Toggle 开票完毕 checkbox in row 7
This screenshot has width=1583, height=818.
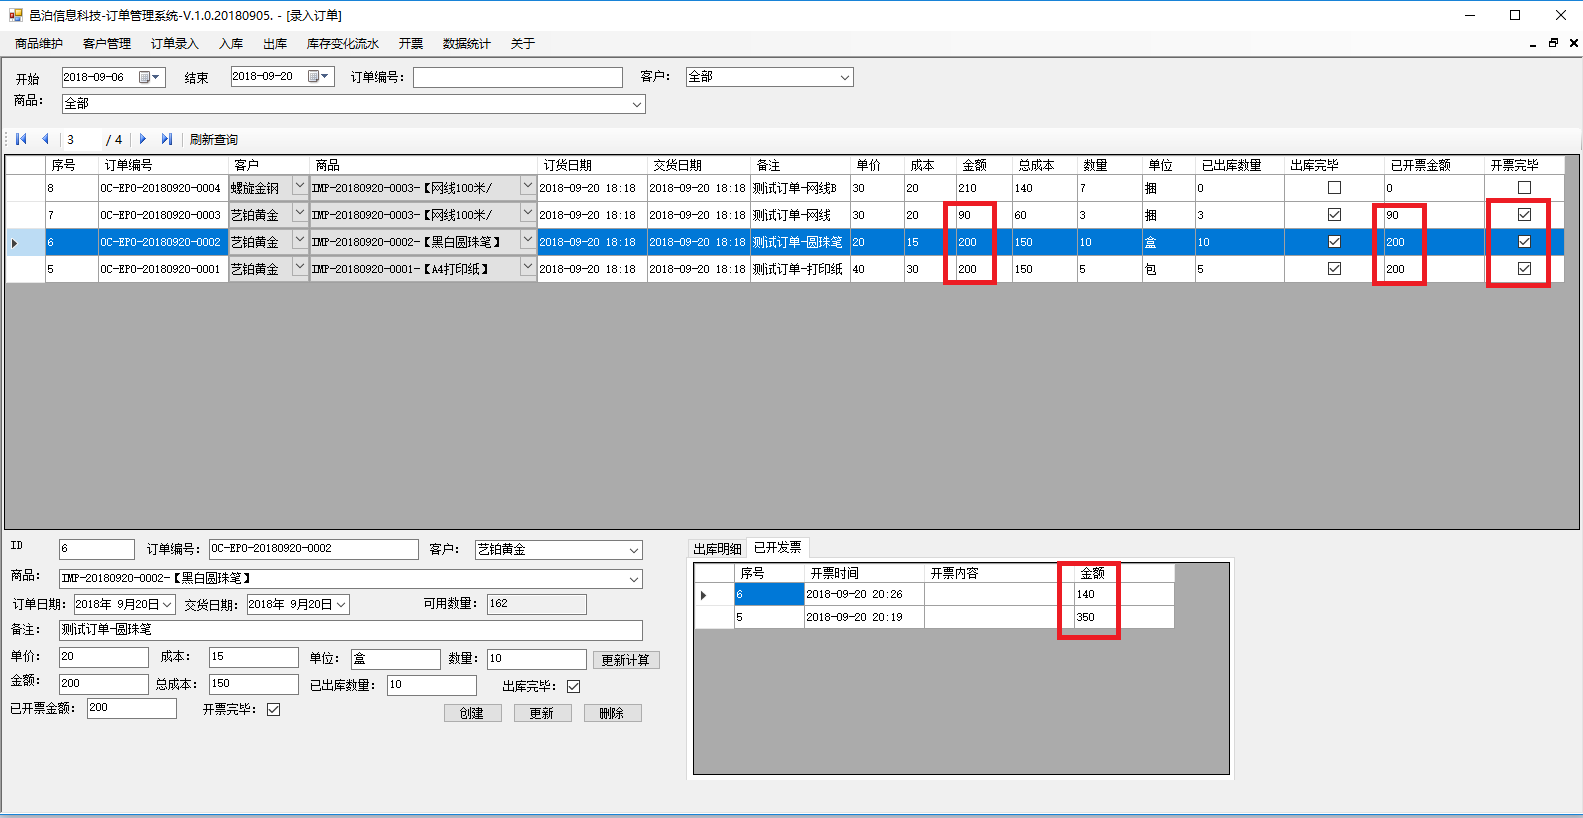click(1524, 215)
